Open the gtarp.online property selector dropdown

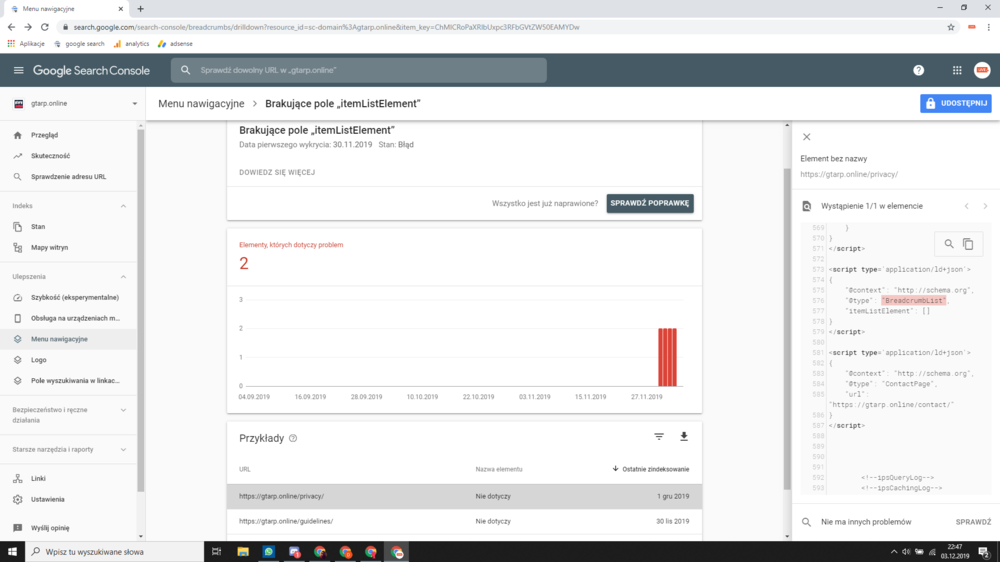(134, 104)
